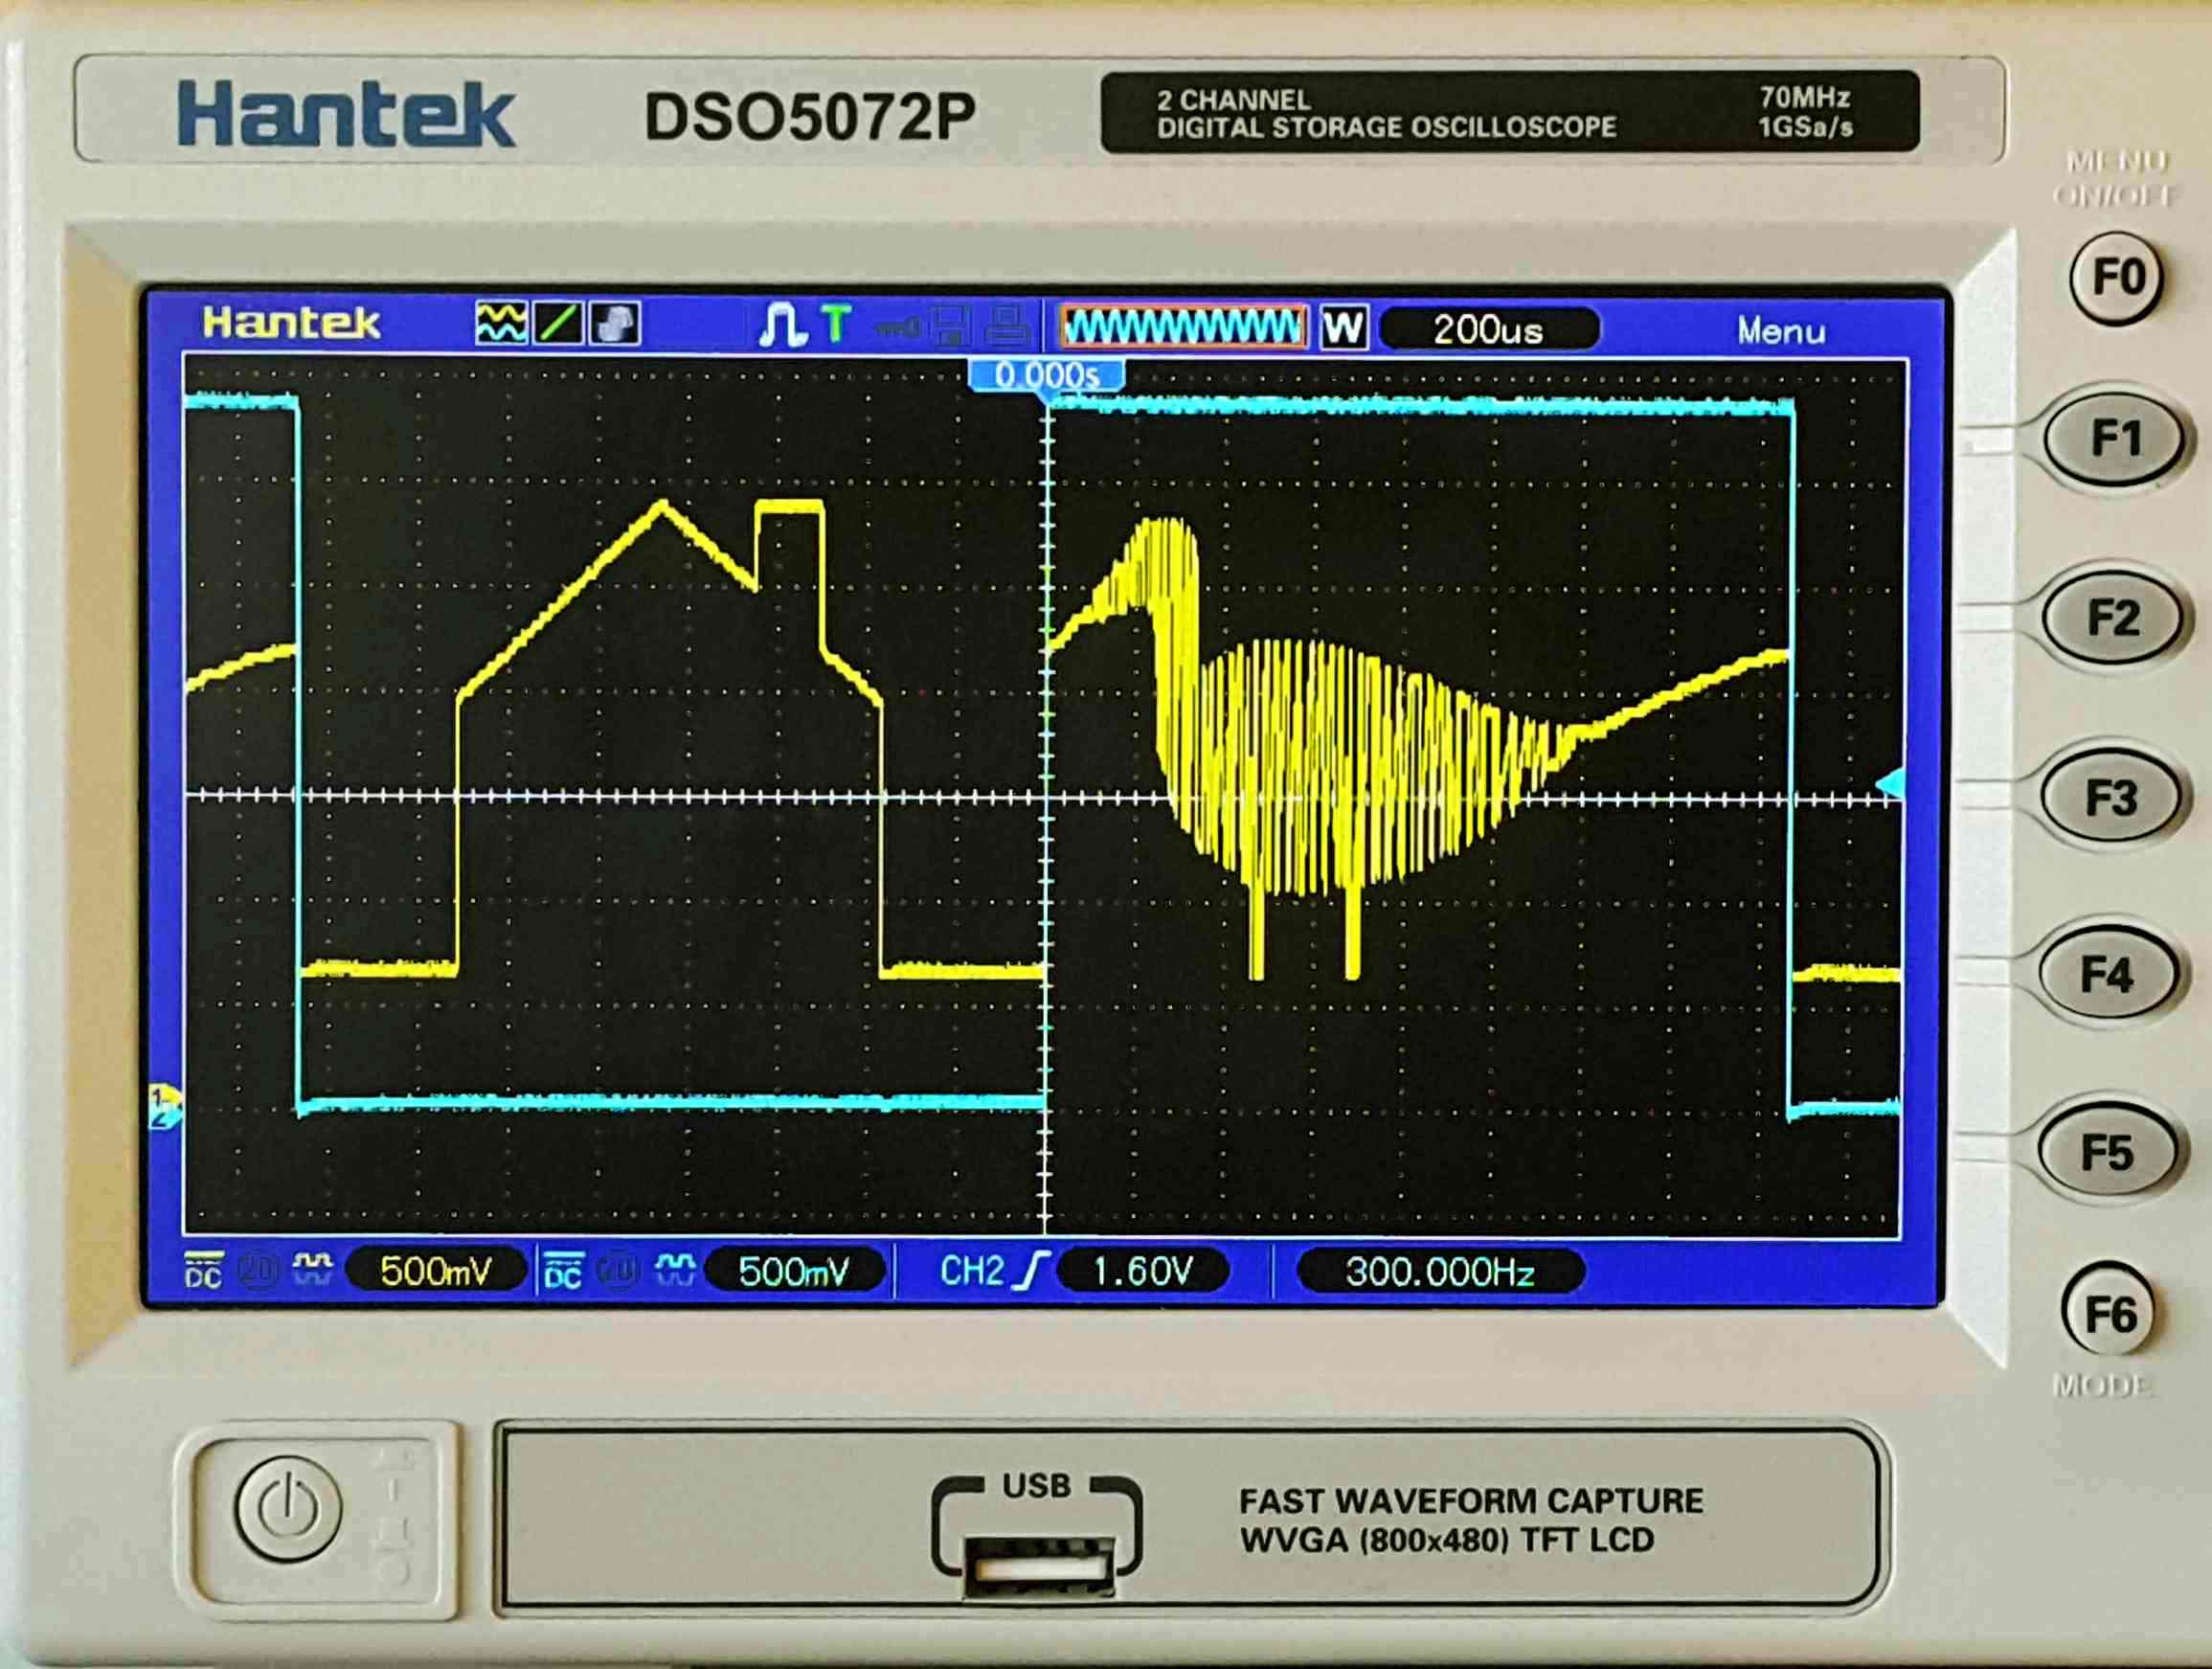
Task: Open the Menu label on screen
Action: [1780, 331]
